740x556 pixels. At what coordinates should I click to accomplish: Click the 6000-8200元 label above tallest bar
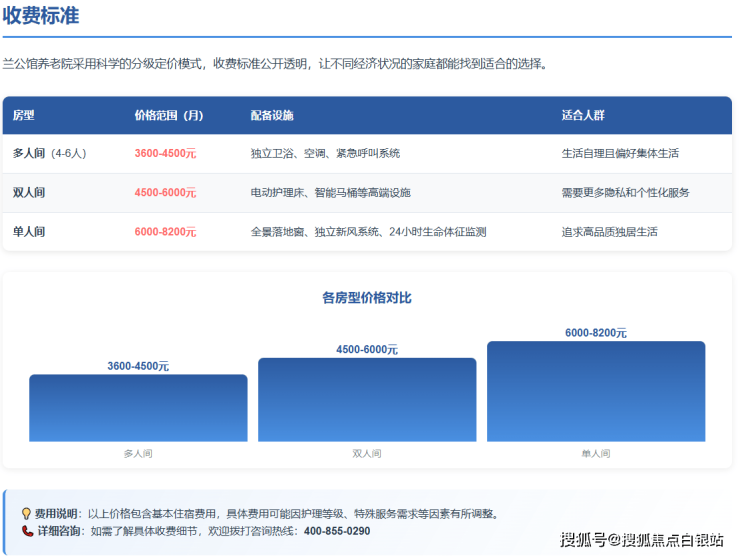[596, 333]
